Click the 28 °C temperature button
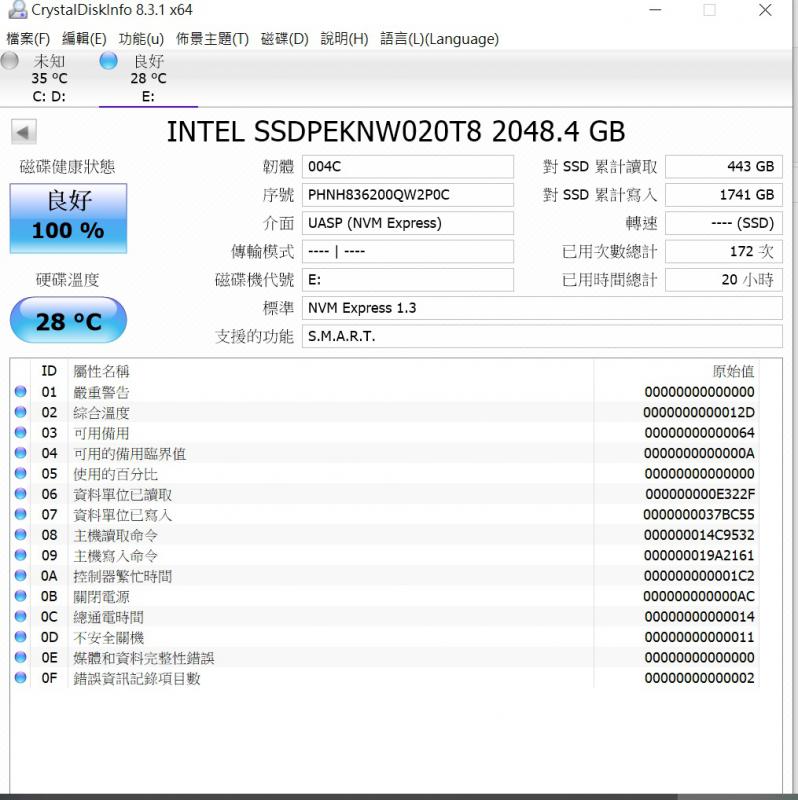This screenshot has height=800, width=798. click(x=68, y=320)
